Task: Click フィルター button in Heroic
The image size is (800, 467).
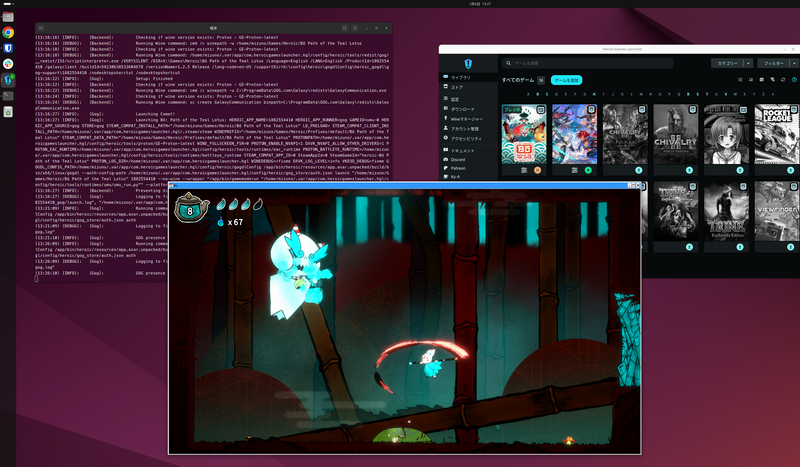Action: pos(773,63)
